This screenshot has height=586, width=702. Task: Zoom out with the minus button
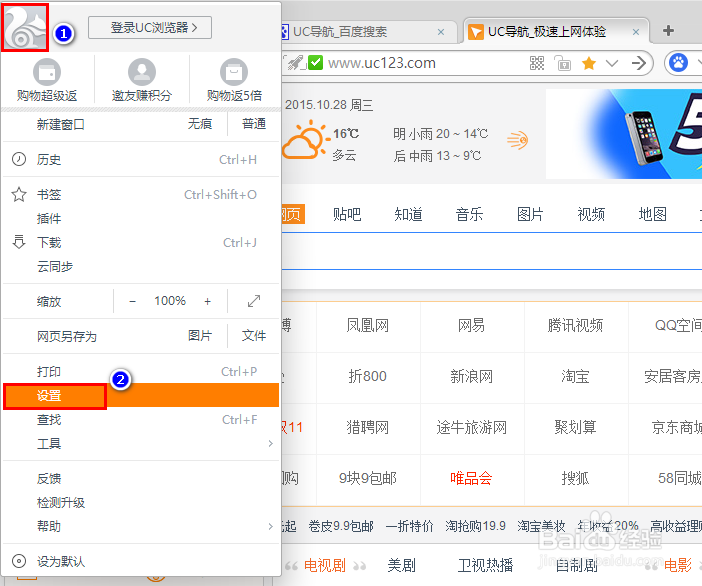click(133, 301)
